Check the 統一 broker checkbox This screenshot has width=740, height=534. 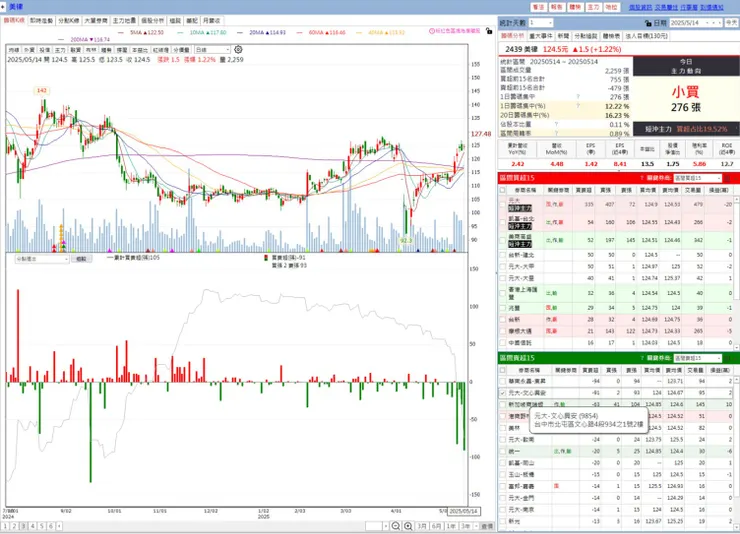[x=503, y=451]
